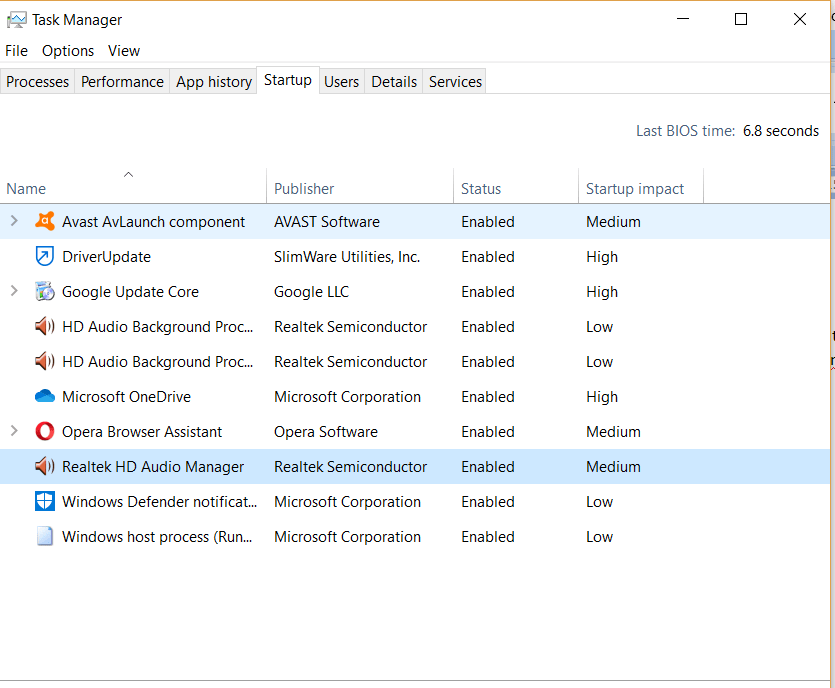Open the App history tab

tap(214, 81)
